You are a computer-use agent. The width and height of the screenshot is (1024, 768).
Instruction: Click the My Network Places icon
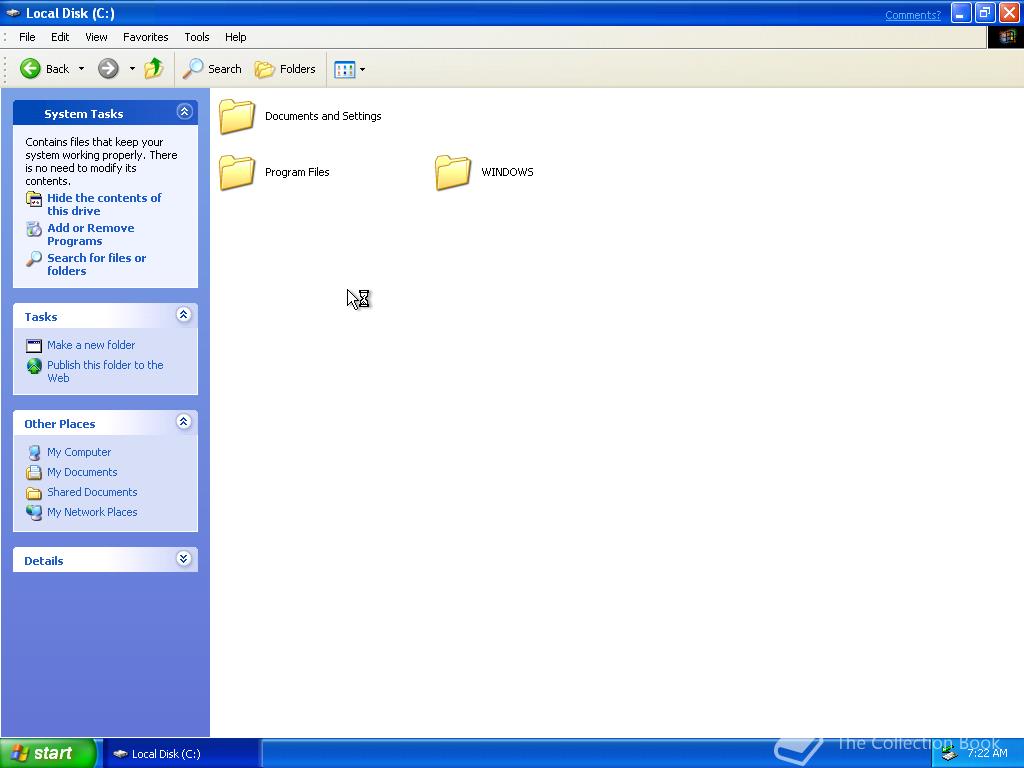pos(34,513)
